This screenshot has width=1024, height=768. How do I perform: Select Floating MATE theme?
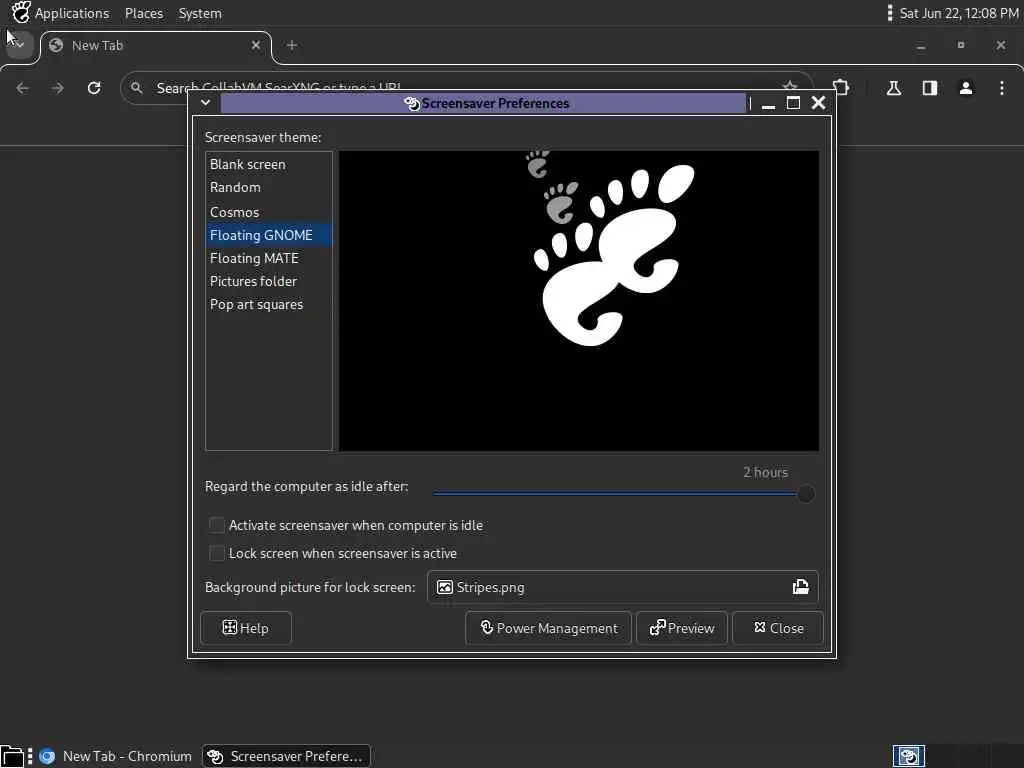pyautogui.click(x=268, y=259)
